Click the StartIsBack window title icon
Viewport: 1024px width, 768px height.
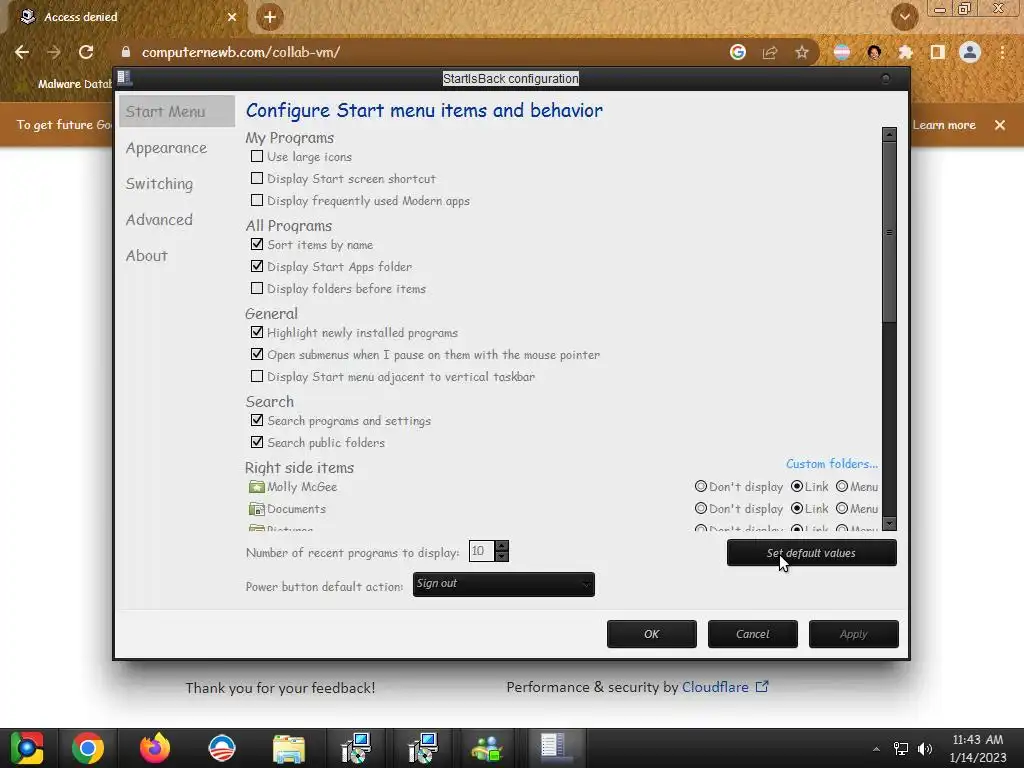pos(125,78)
